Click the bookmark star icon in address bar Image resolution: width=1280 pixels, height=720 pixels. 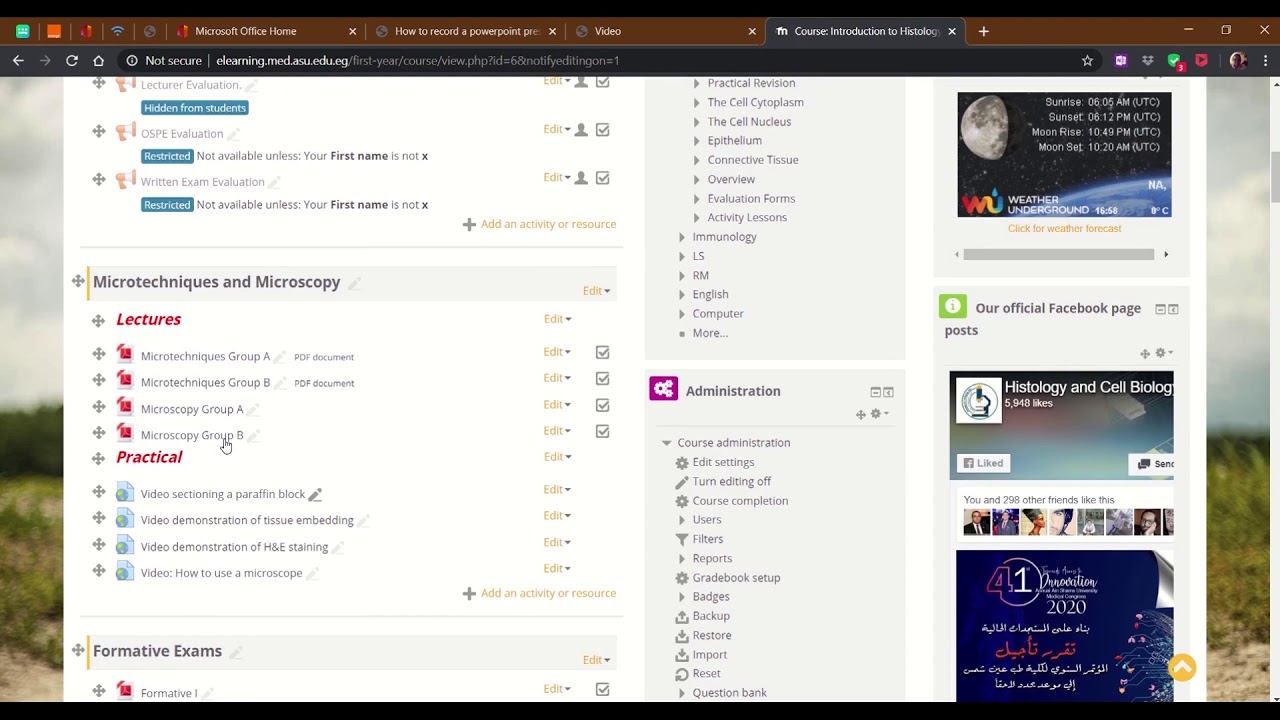pyautogui.click(x=1087, y=60)
